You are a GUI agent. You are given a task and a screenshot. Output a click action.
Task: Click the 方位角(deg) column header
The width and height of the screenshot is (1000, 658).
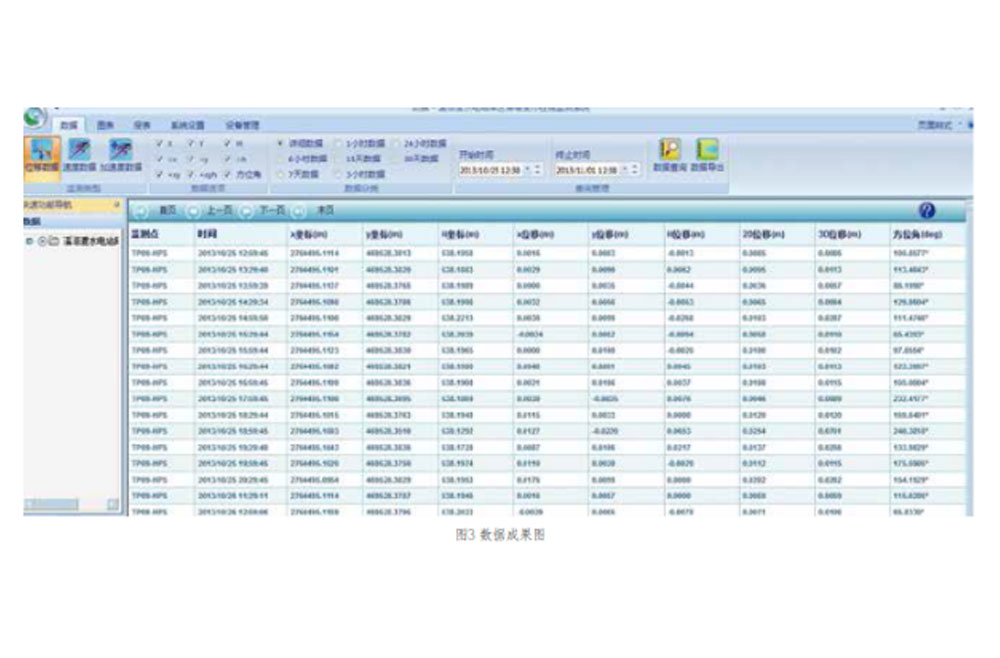(x=927, y=234)
